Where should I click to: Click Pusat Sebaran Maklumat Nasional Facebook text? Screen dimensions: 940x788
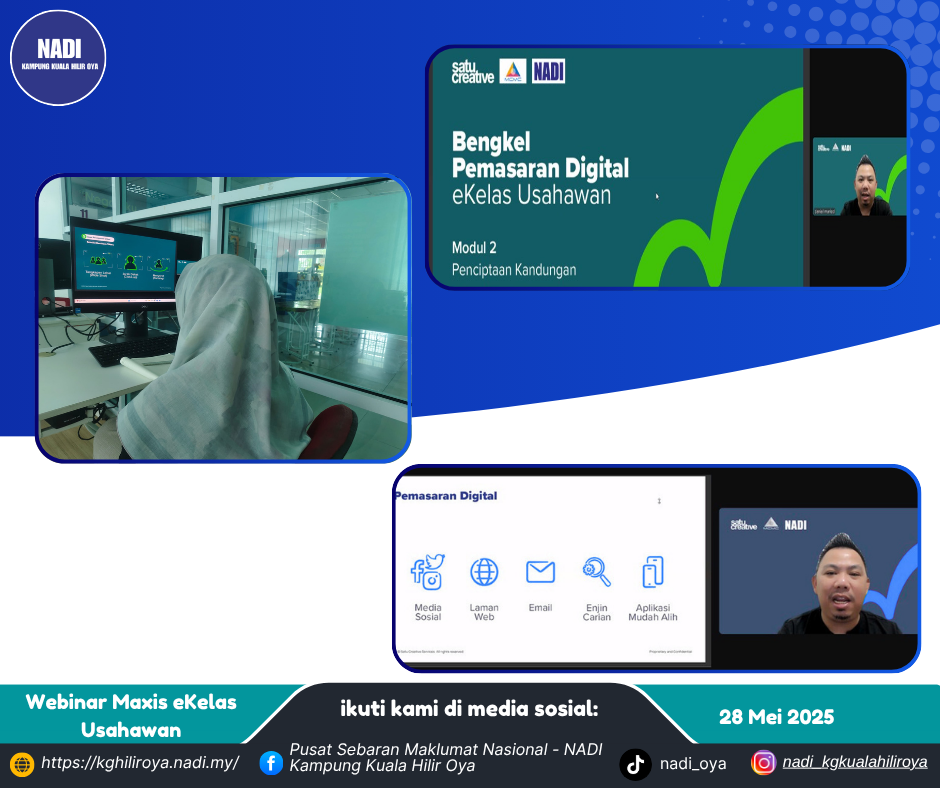point(445,757)
